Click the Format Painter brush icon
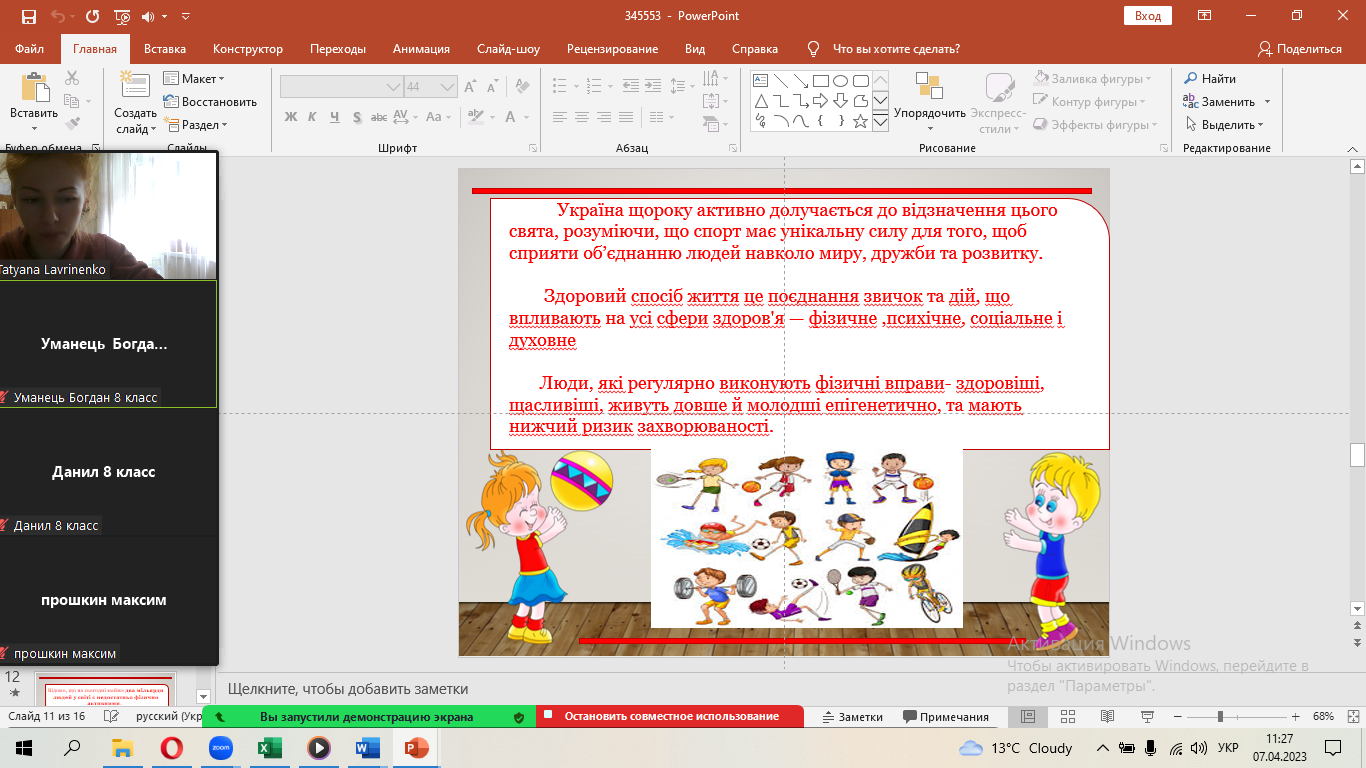 [x=72, y=124]
